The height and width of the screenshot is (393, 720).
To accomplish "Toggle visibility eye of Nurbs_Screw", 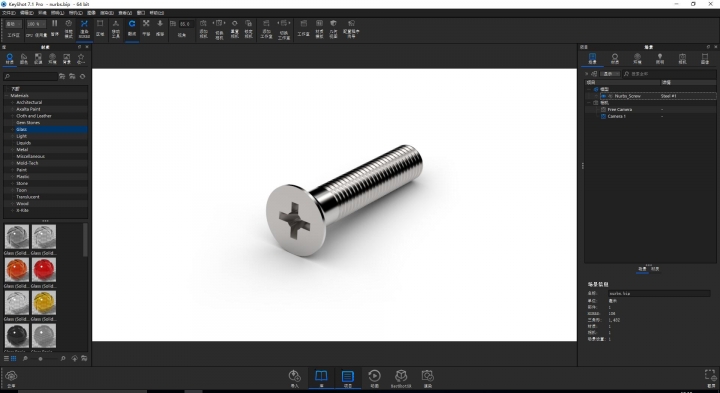I will click(x=603, y=96).
